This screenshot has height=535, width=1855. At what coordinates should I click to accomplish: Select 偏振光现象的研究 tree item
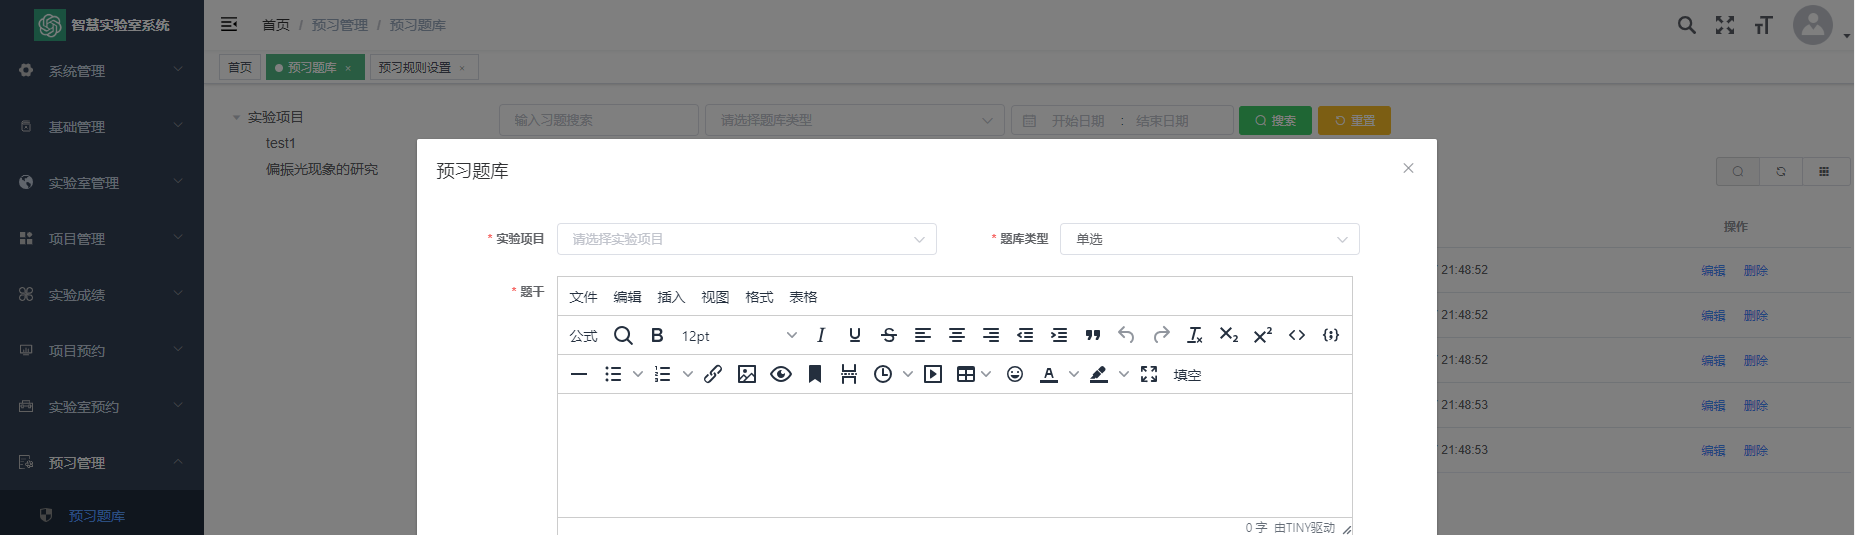[322, 169]
